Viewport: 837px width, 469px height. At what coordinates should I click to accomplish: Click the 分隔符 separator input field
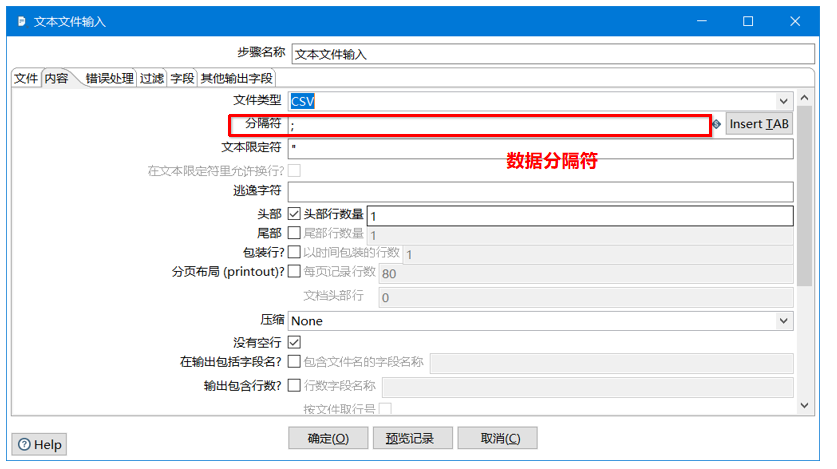pos(499,126)
